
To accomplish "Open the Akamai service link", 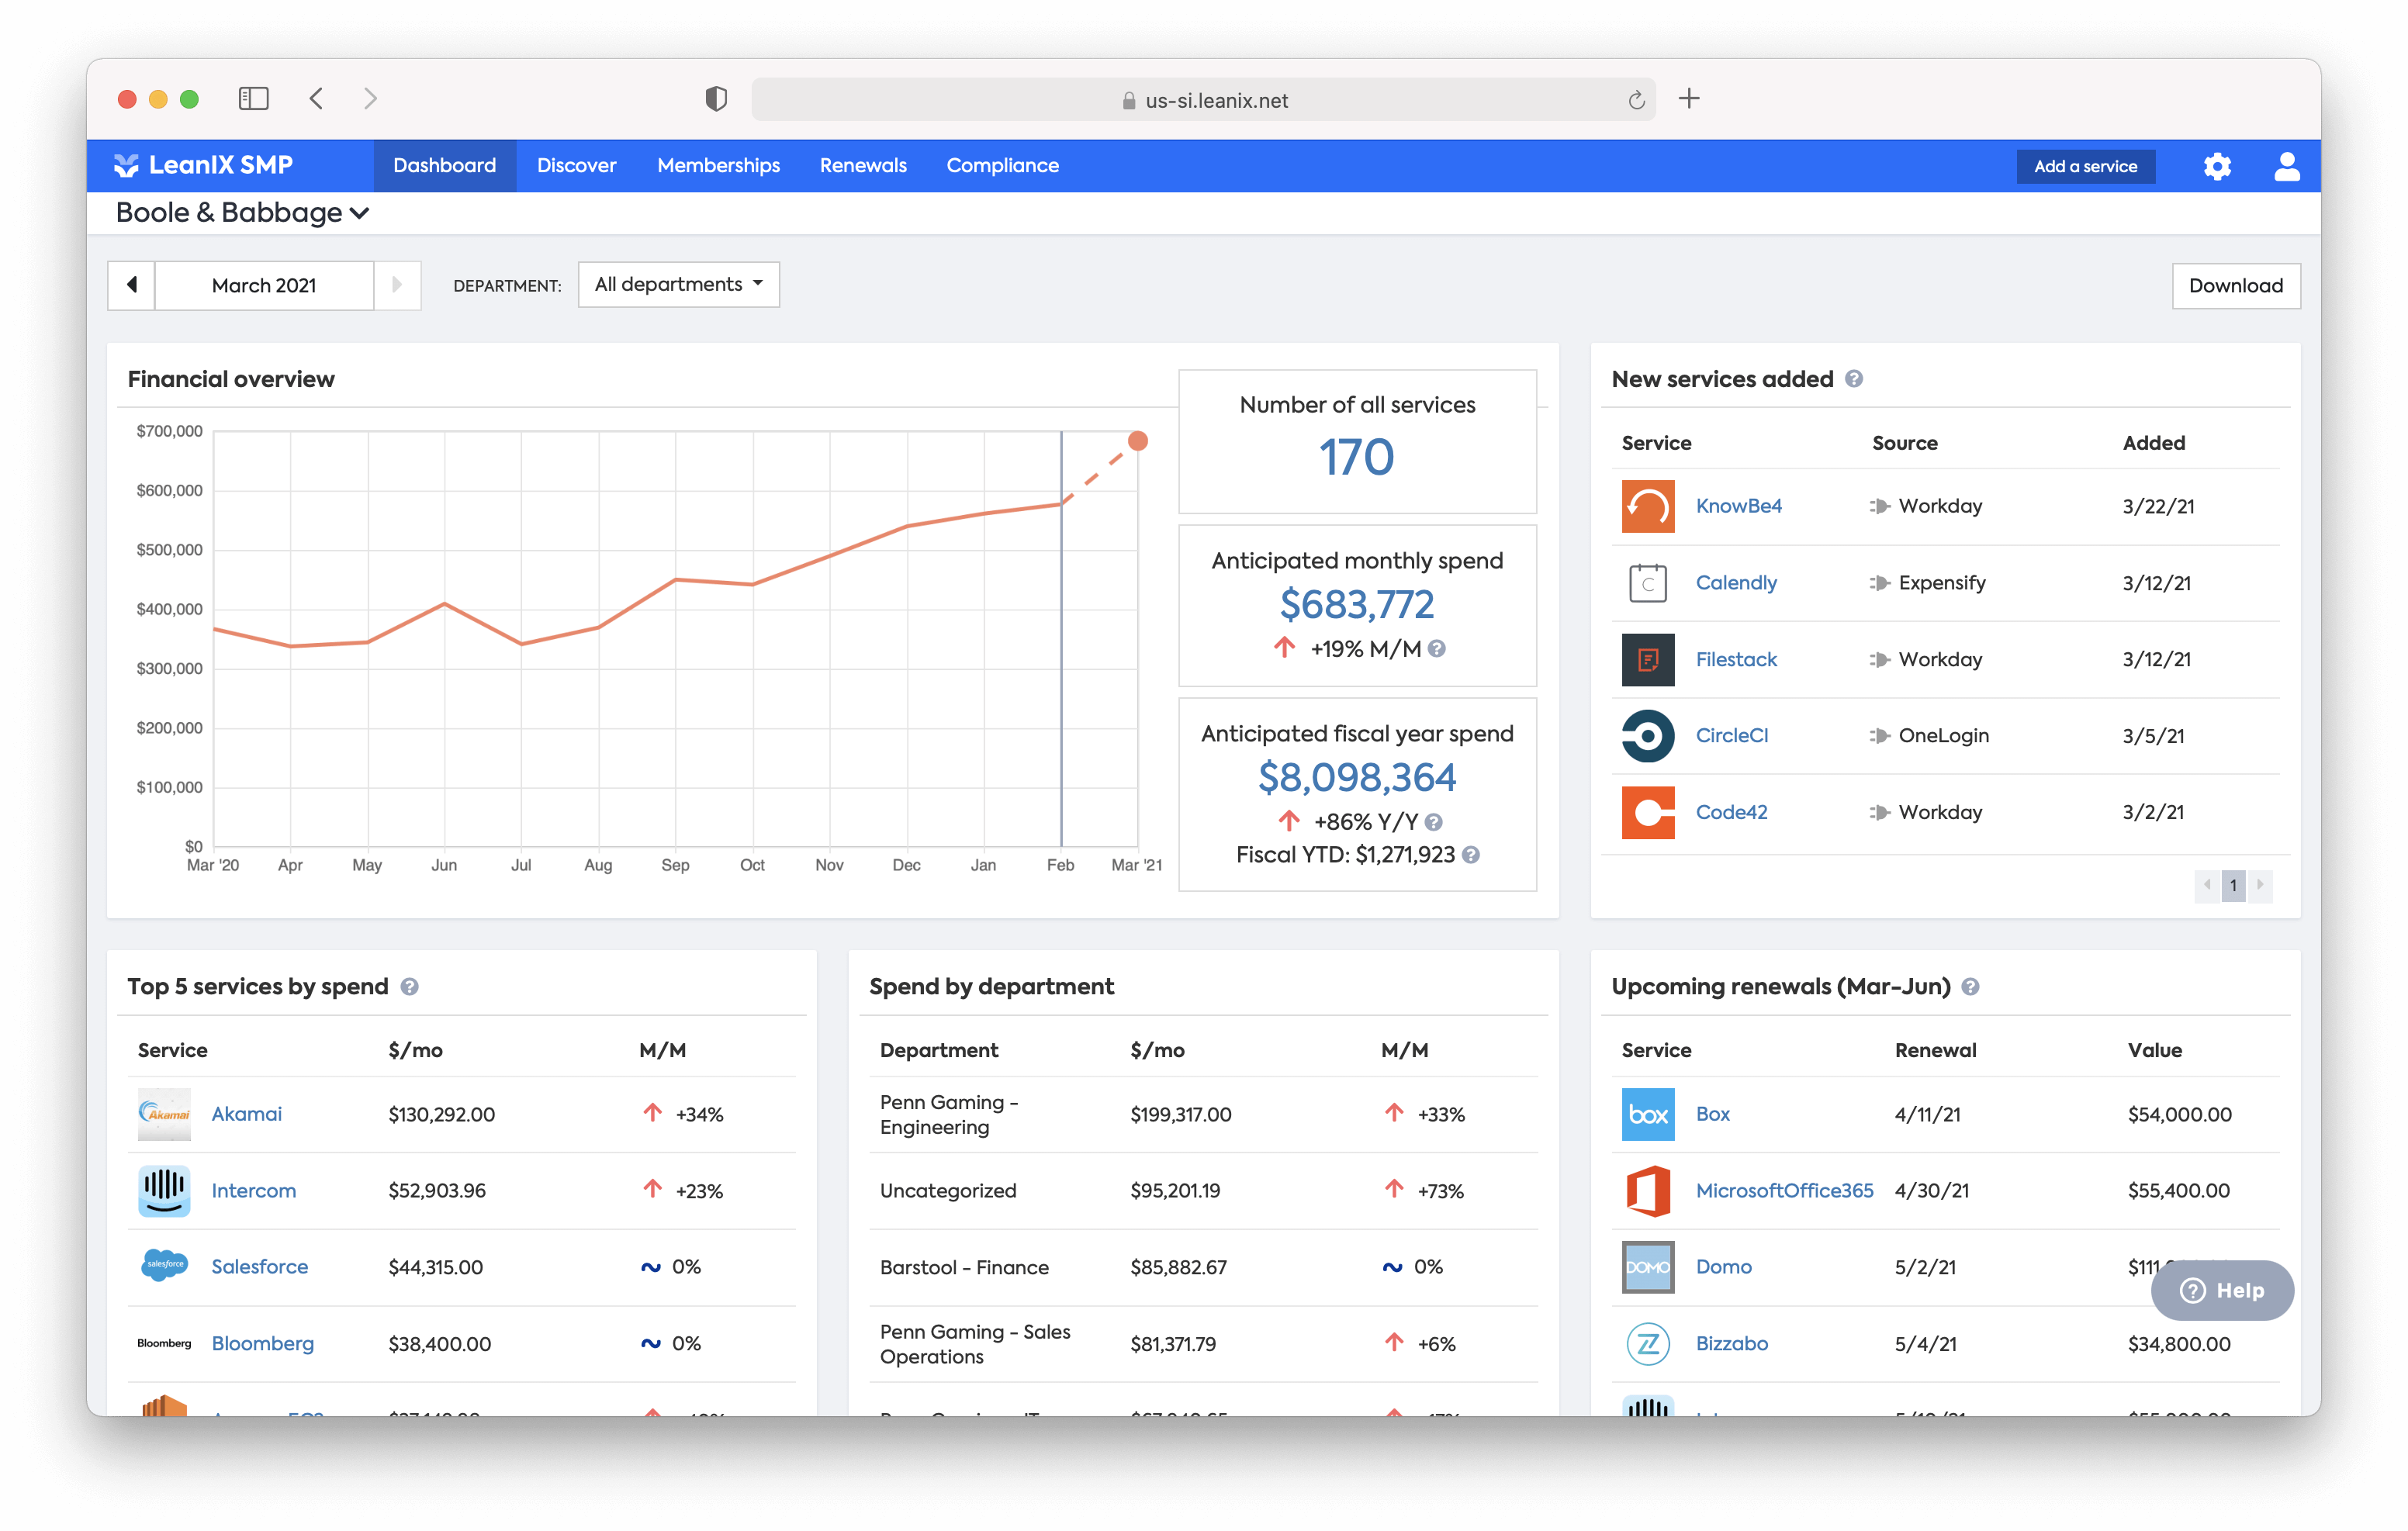I will (x=246, y=1114).
